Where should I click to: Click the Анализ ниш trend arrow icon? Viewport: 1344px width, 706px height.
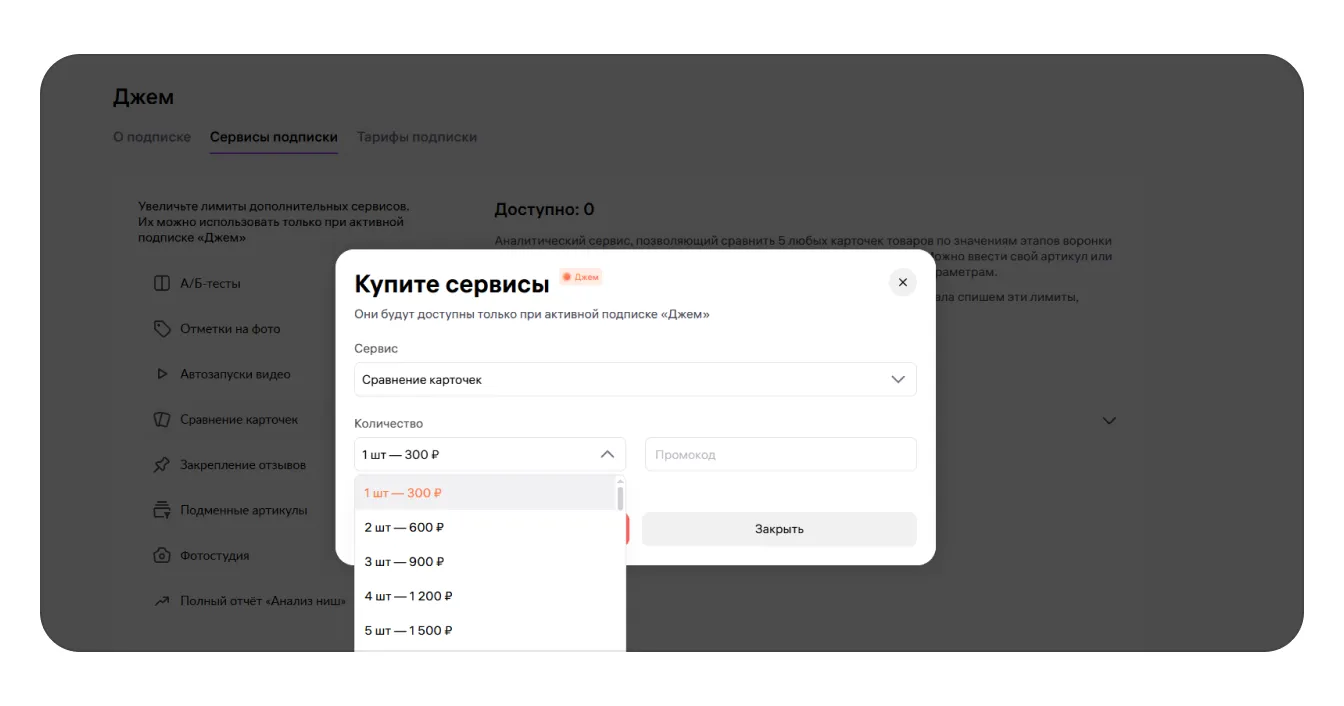pos(162,601)
